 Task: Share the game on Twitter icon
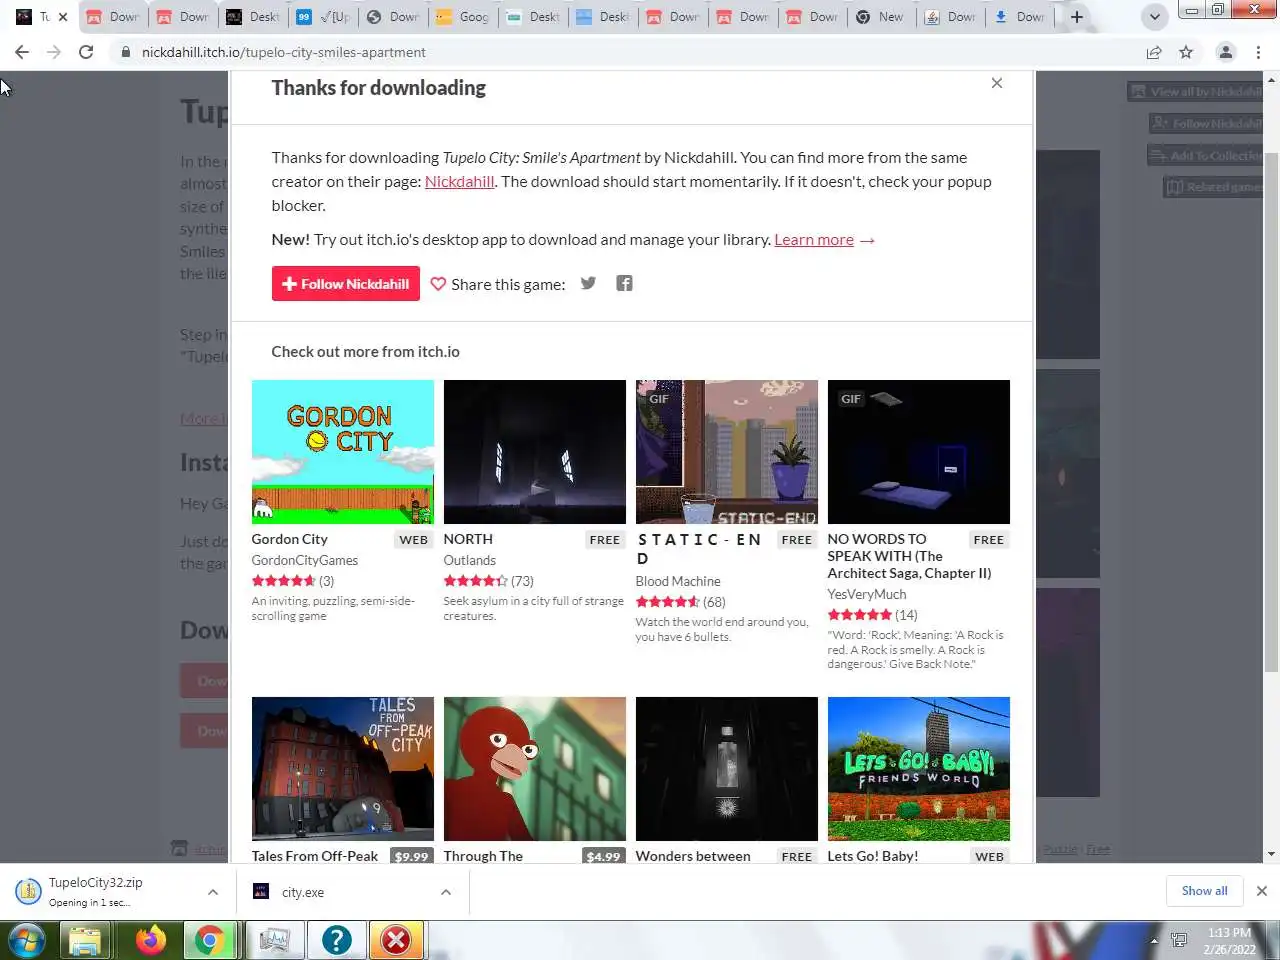588,283
